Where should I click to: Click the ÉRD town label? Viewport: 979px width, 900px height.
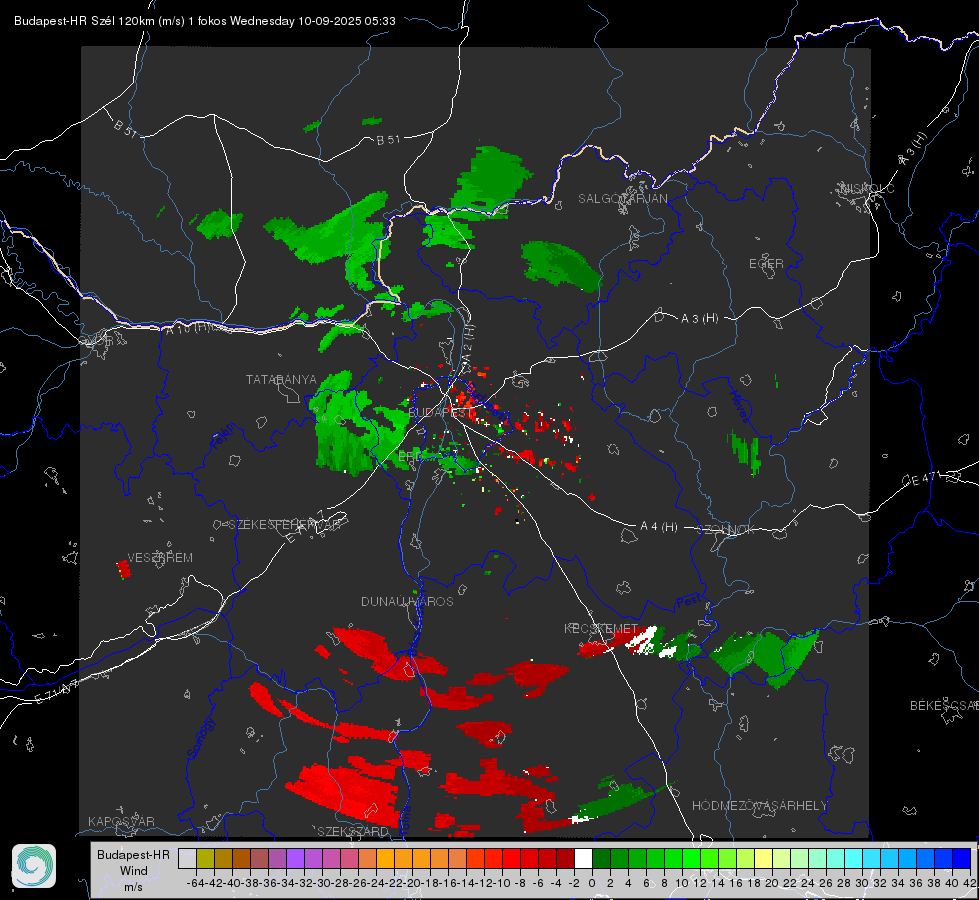409,457
